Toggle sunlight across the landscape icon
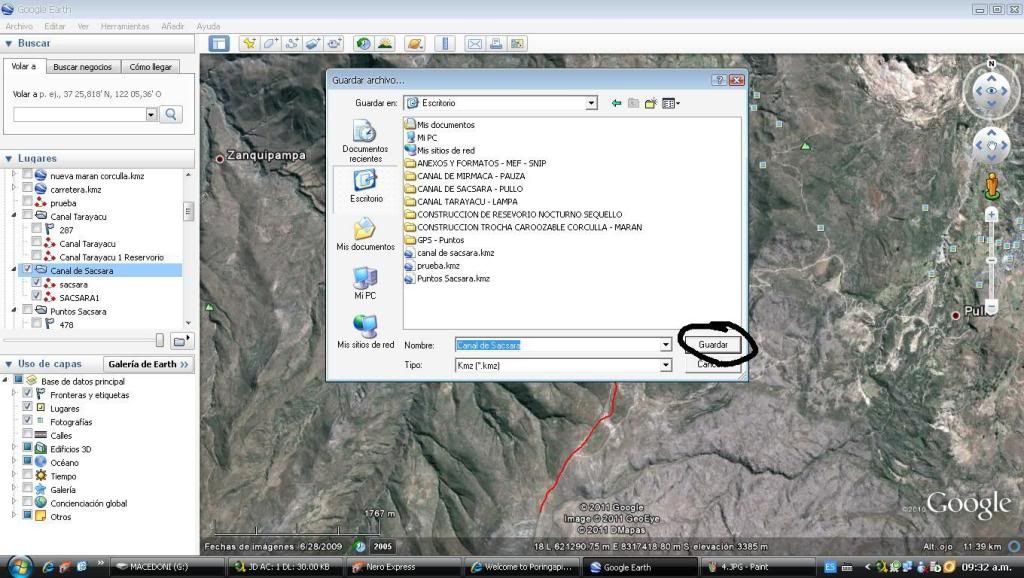Screen dimensions: 1024x578 point(385,44)
